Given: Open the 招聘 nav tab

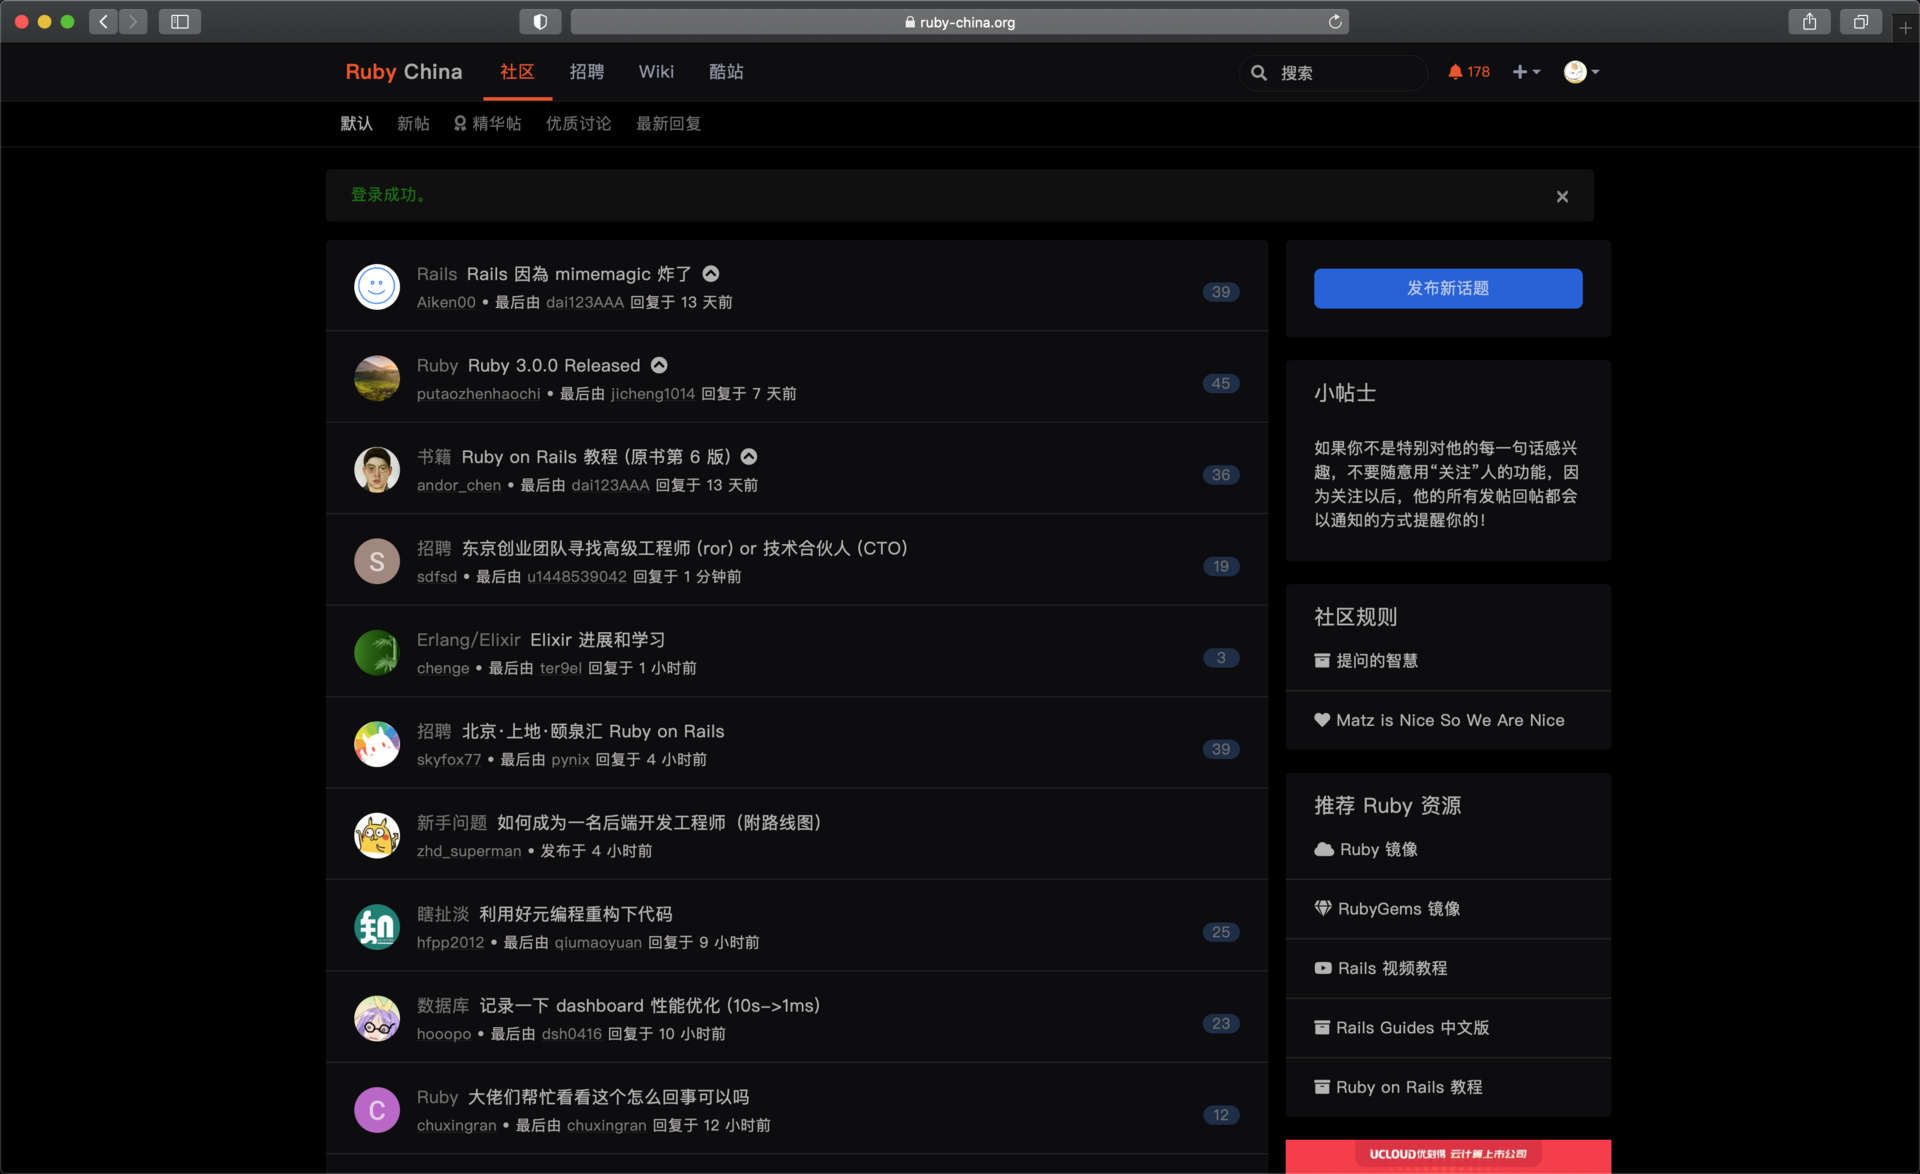Looking at the screenshot, I should pyautogui.click(x=586, y=72).
